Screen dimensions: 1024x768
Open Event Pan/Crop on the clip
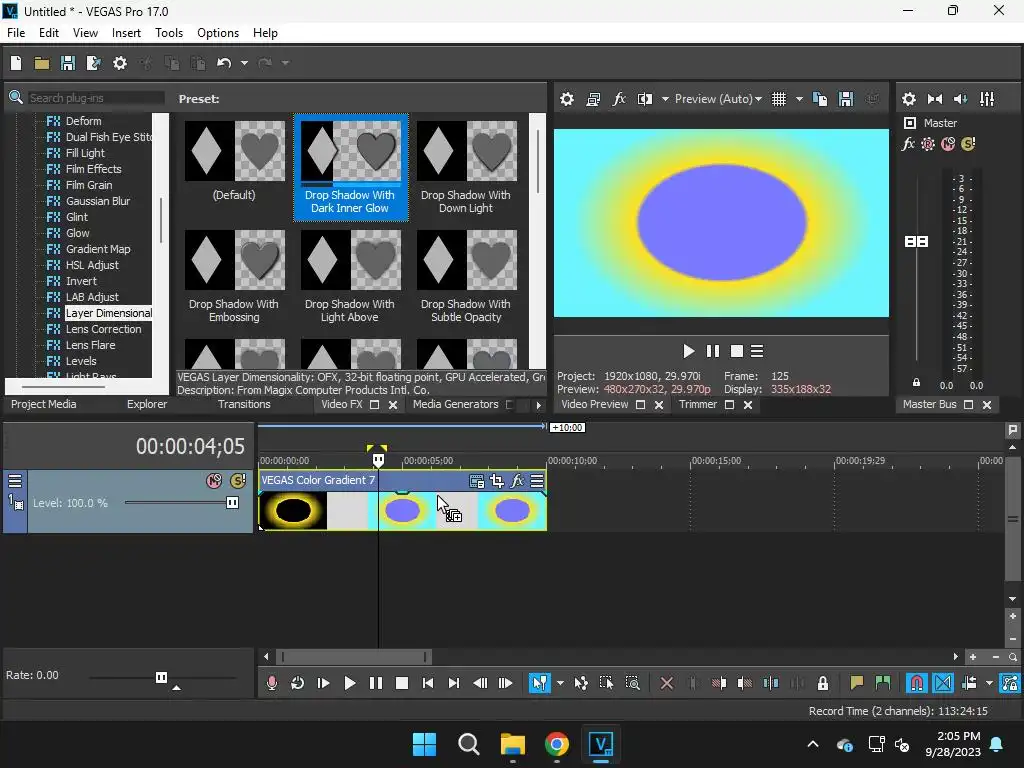pyautogui.click(x=497, y=481)
